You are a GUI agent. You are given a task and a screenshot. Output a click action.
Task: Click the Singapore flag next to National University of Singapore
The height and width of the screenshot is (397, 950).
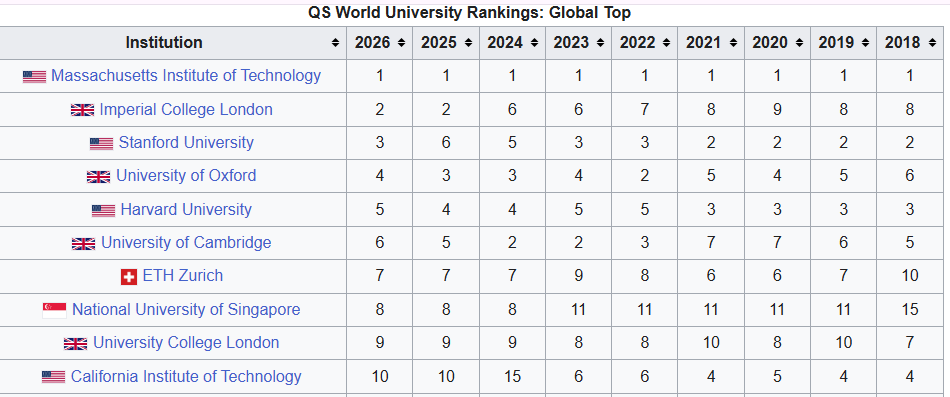point(55,310)
